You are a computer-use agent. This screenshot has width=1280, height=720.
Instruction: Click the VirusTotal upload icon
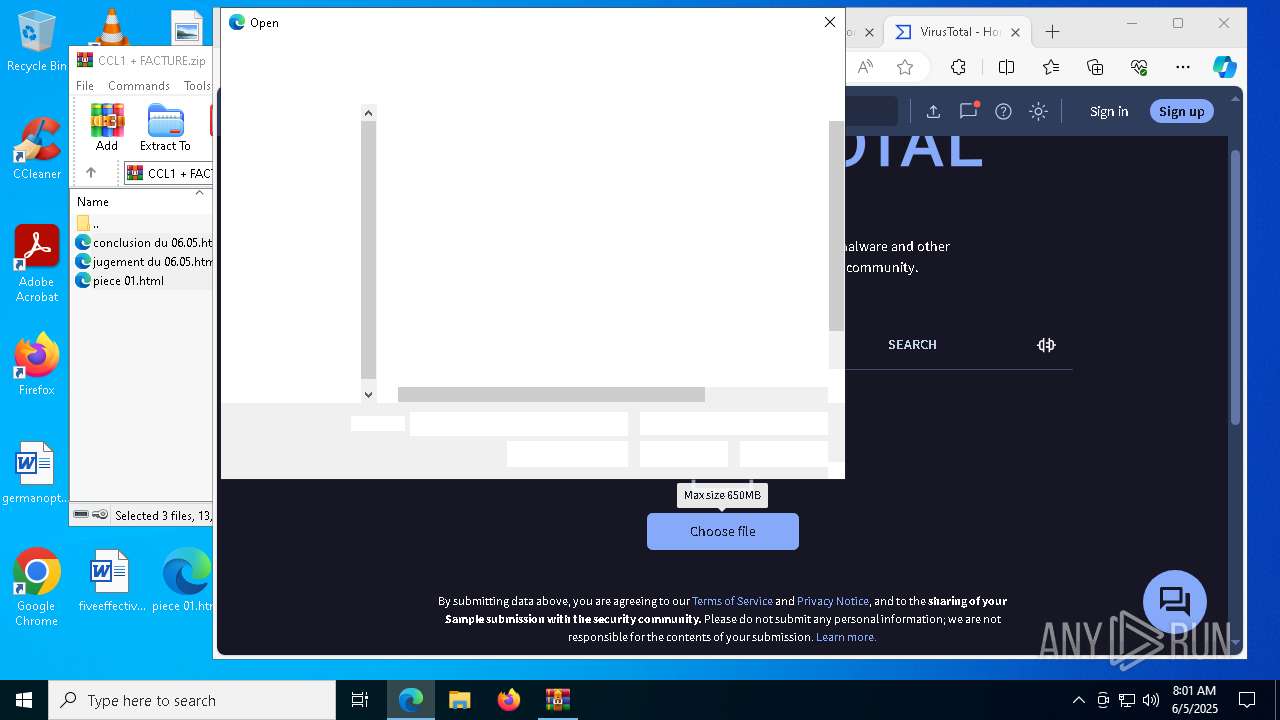click(933, 111)
